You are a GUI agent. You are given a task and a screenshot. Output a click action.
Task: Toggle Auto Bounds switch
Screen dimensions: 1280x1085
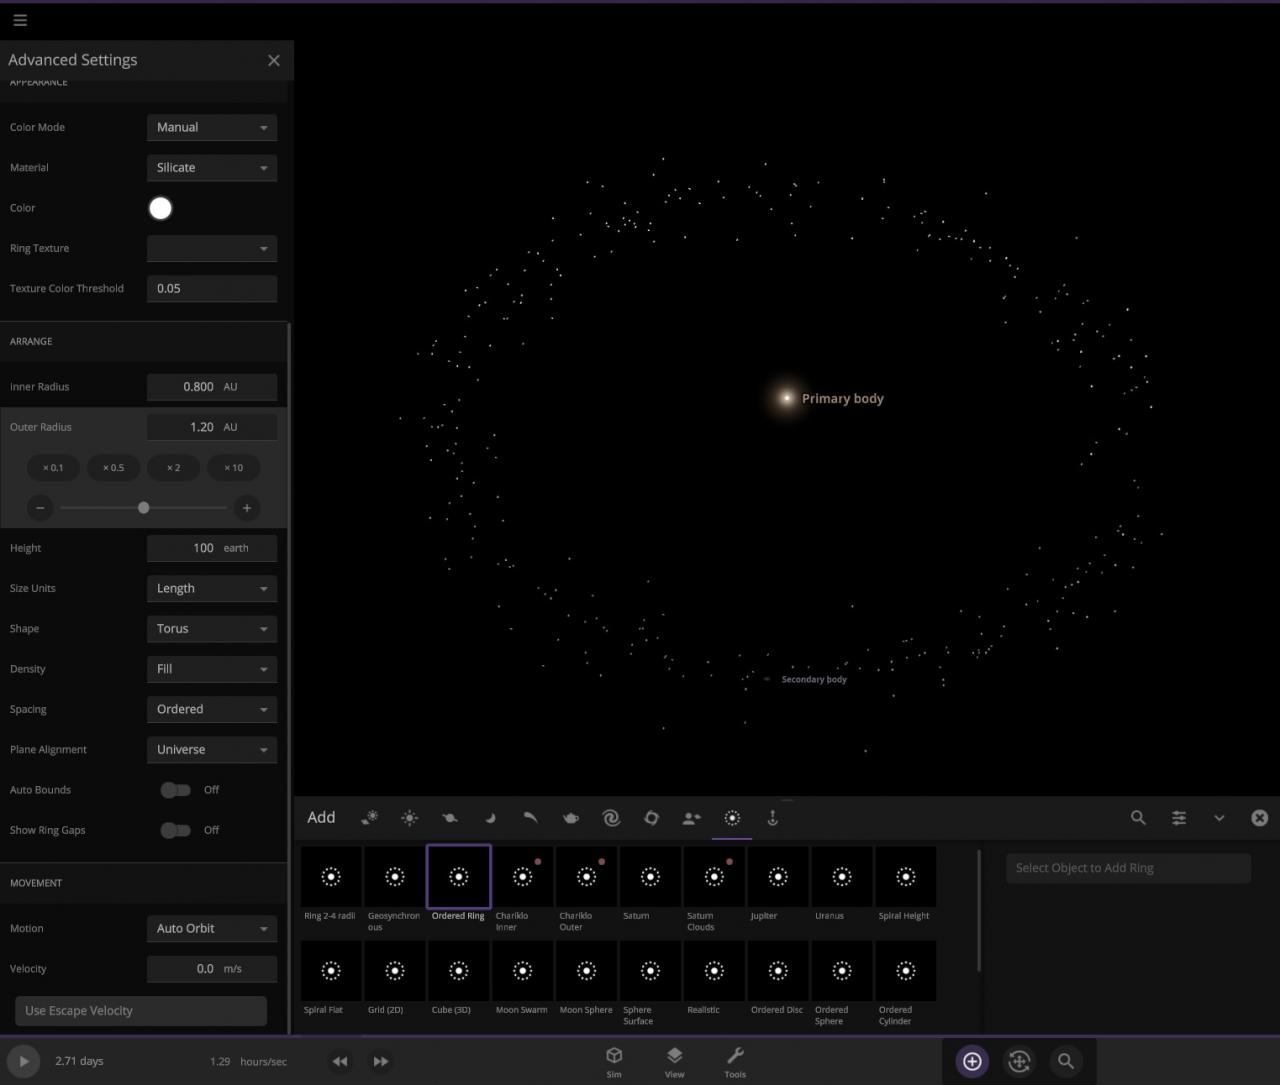pos(176,790)
